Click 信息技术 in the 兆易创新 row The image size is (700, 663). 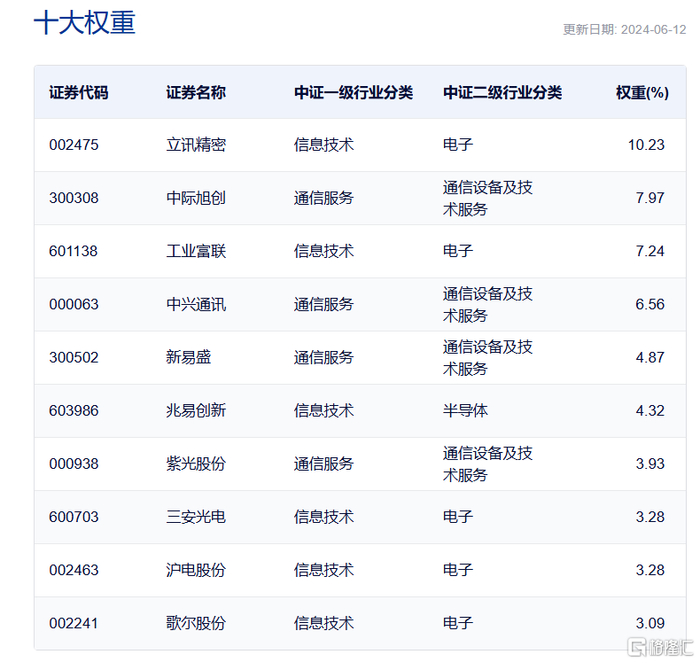(324, 411)
